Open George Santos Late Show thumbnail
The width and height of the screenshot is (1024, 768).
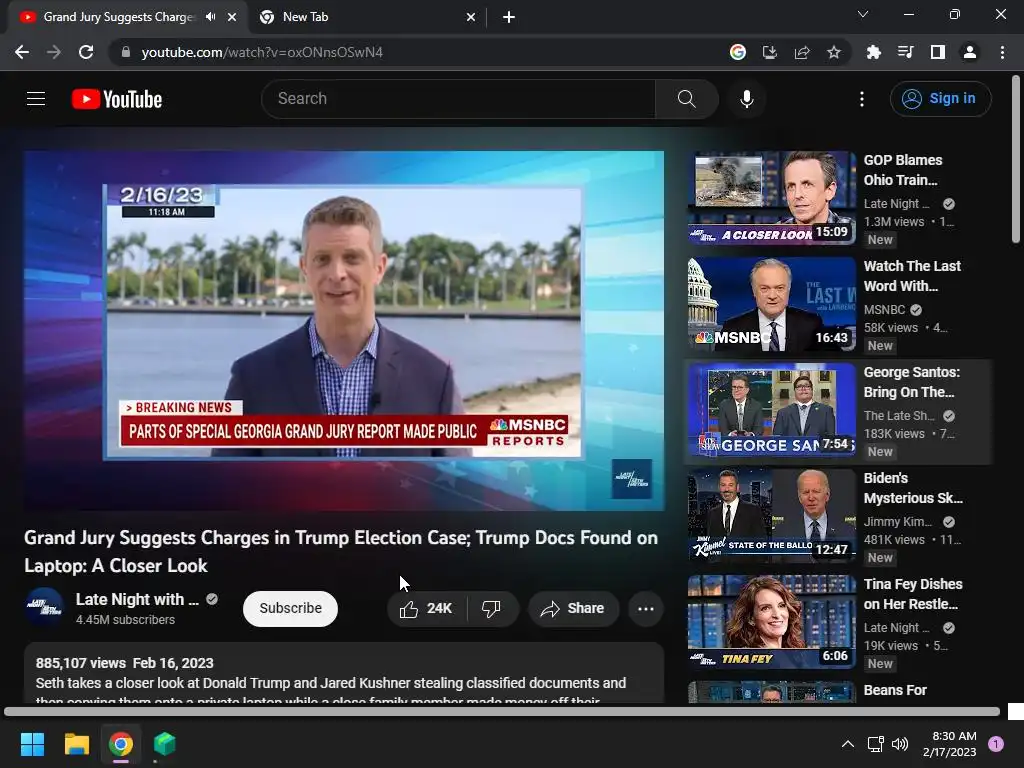click(771, 409)
